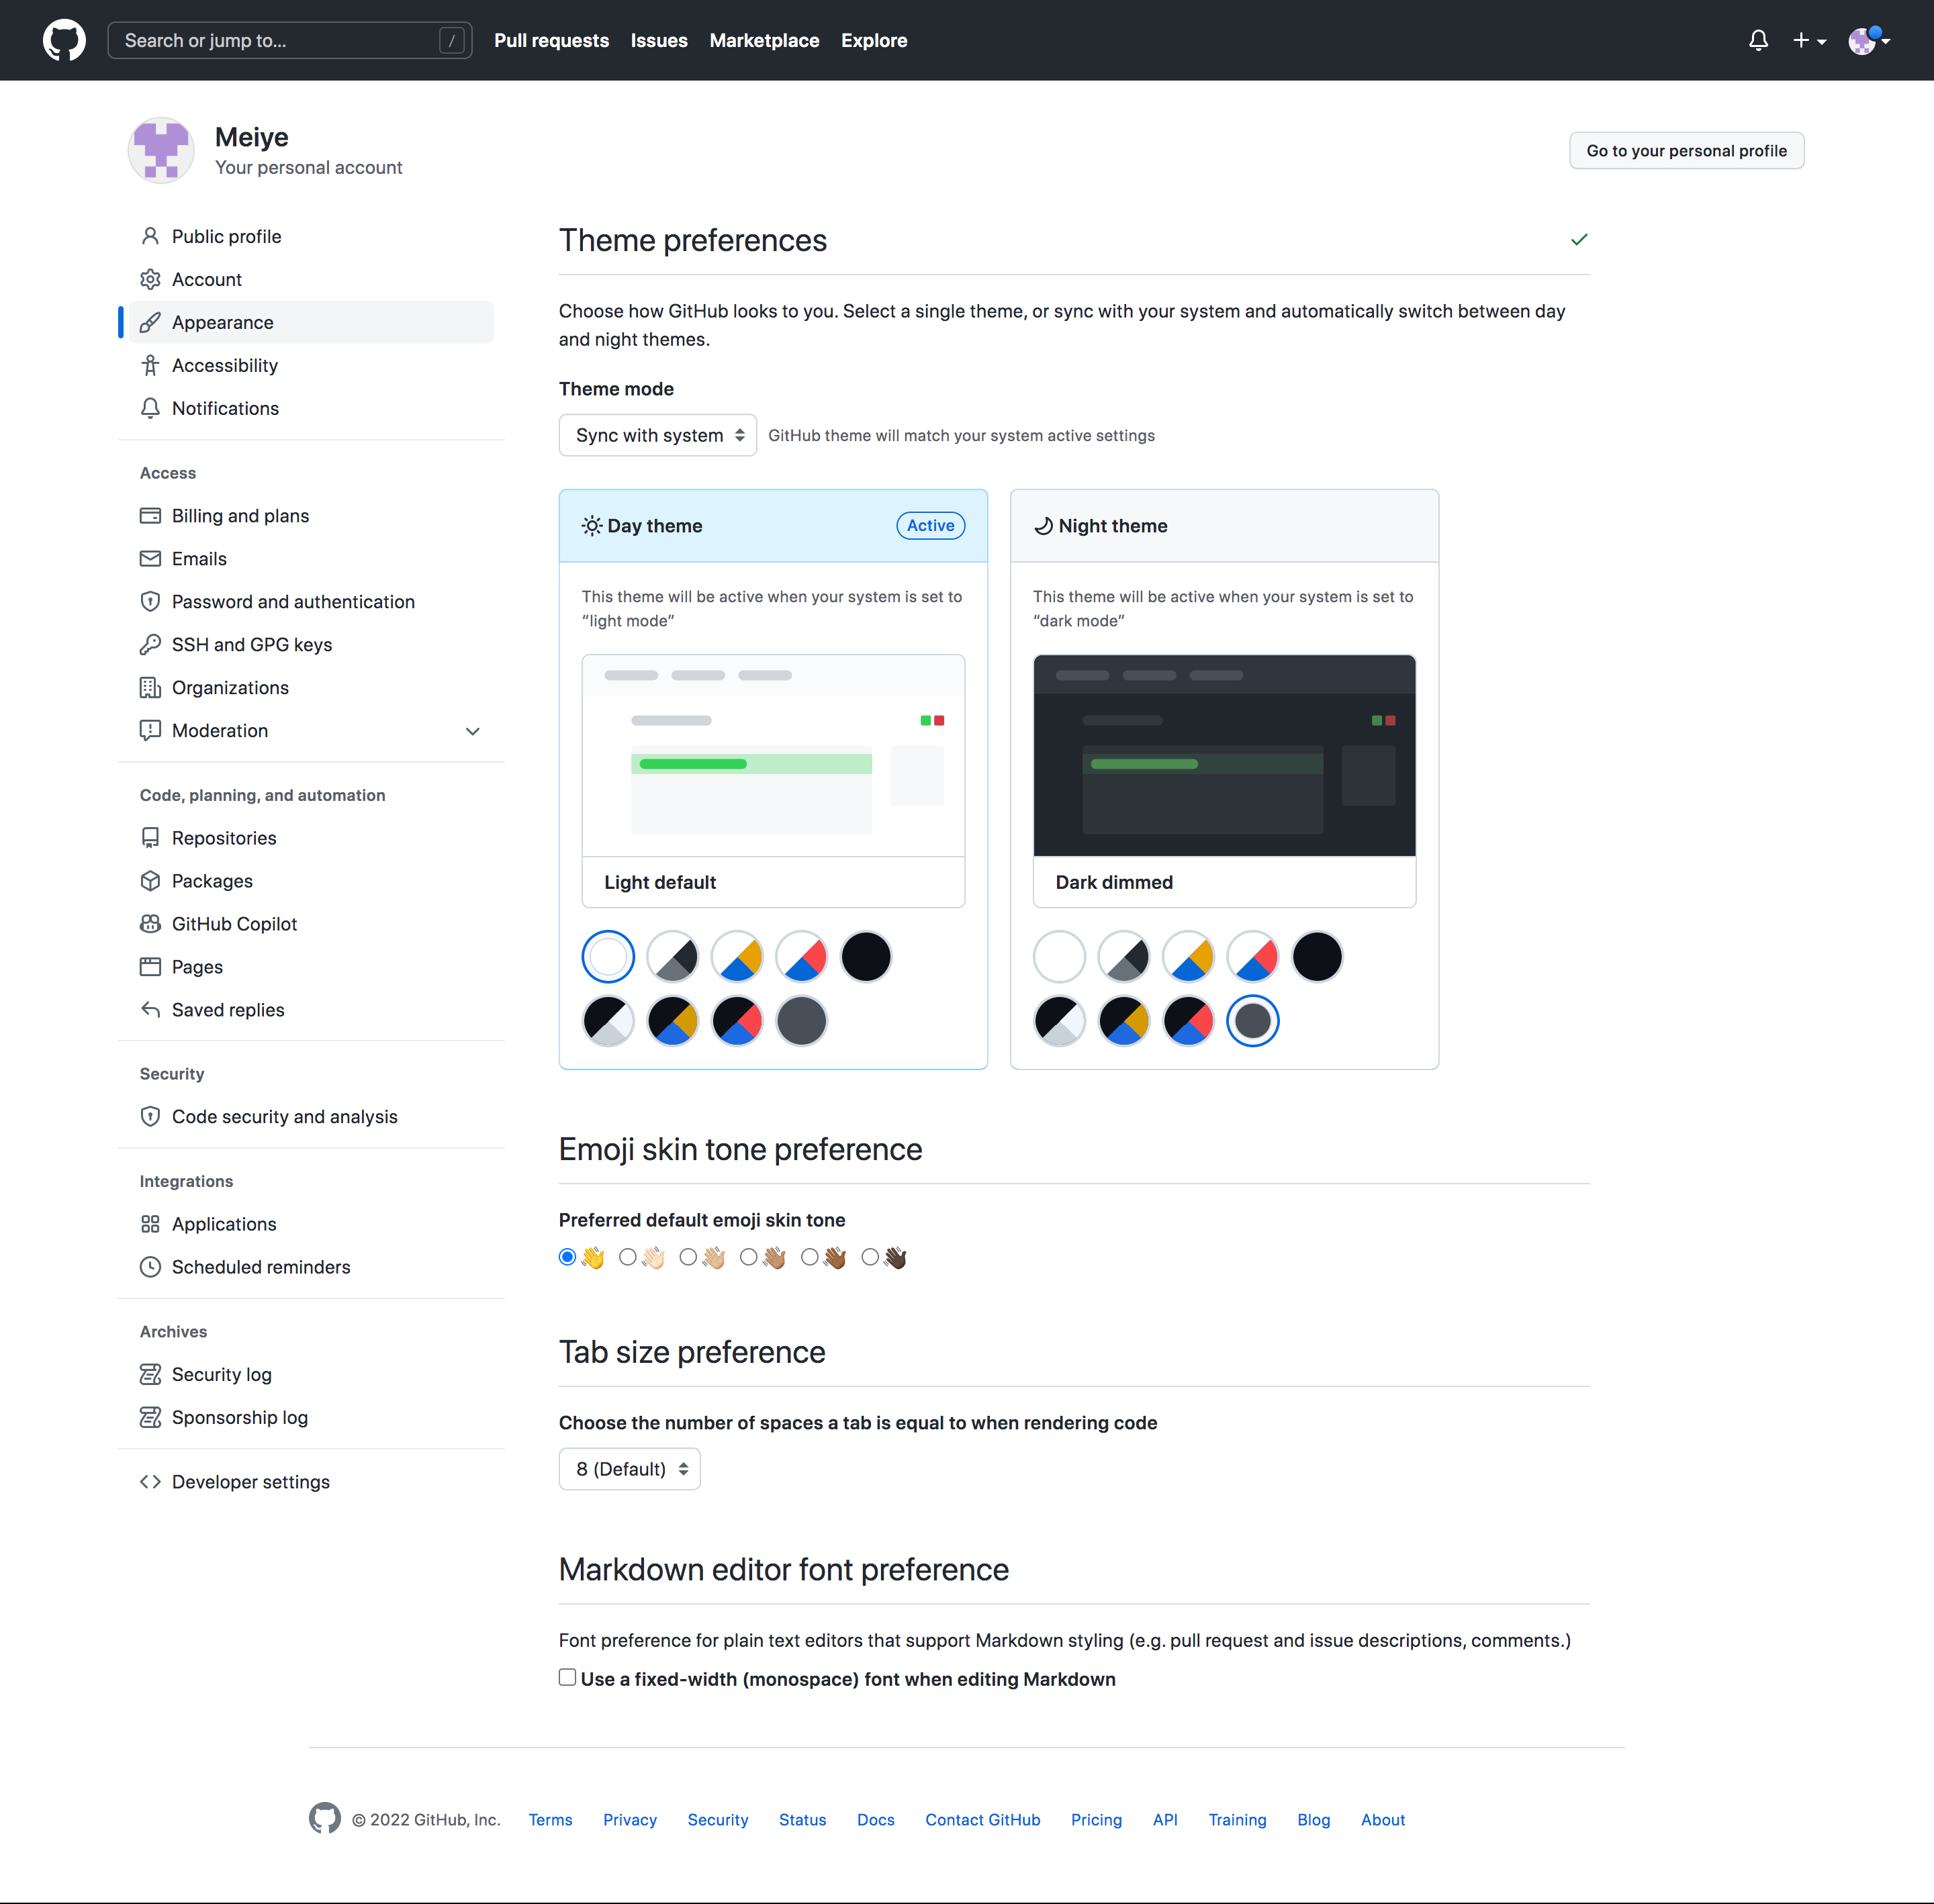This screenshot has width=1934, height=1904.
Task: Open the Docs footer link
Action: click(x=876, y=1820)
